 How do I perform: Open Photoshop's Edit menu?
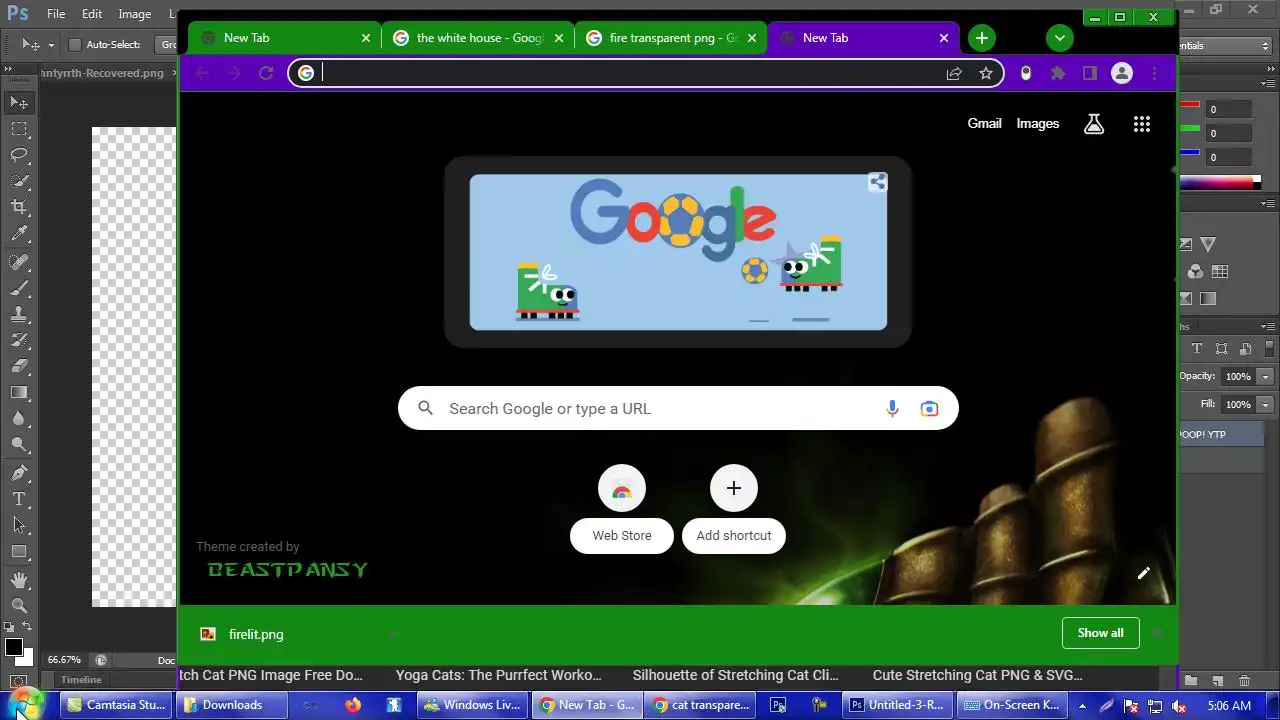[x=92, y=14]
